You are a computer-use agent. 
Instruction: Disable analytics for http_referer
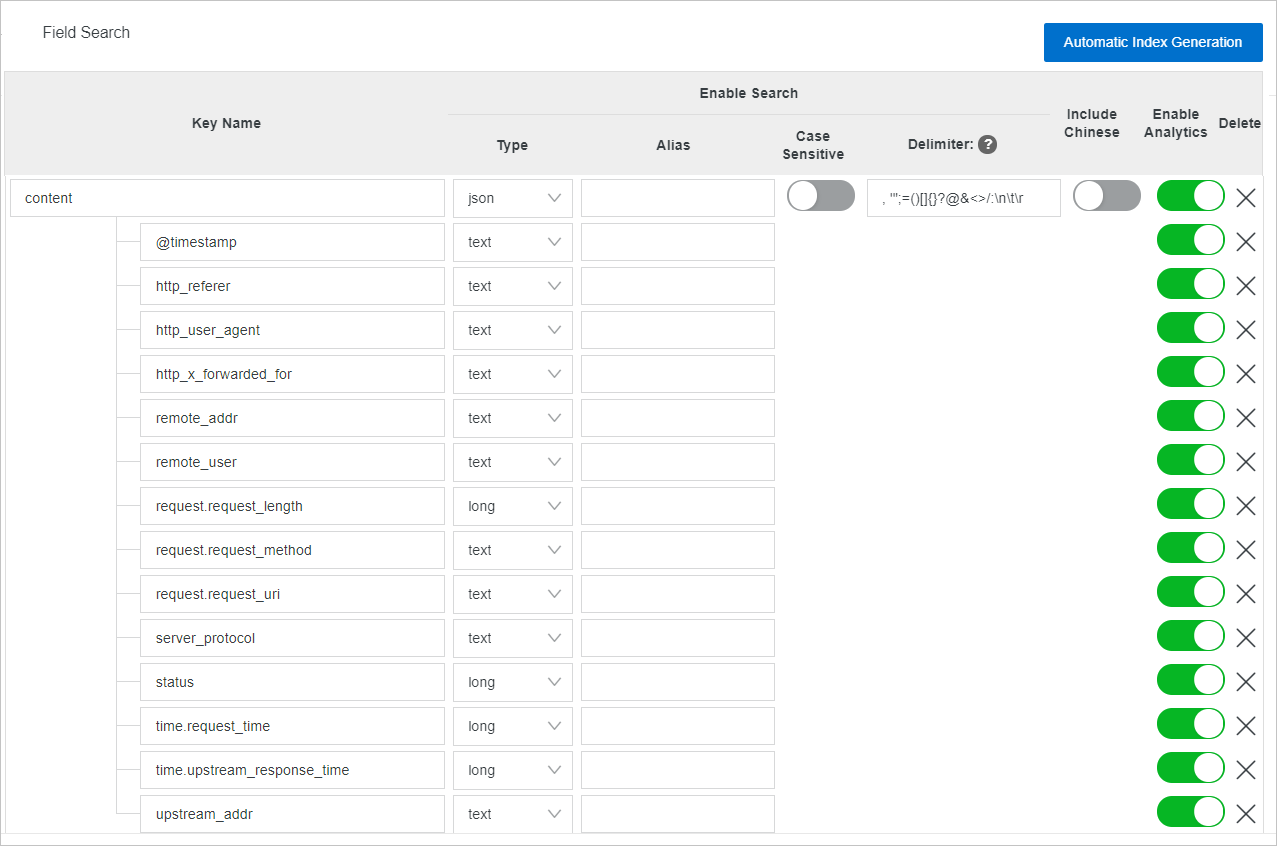(x=1191, y=284)
